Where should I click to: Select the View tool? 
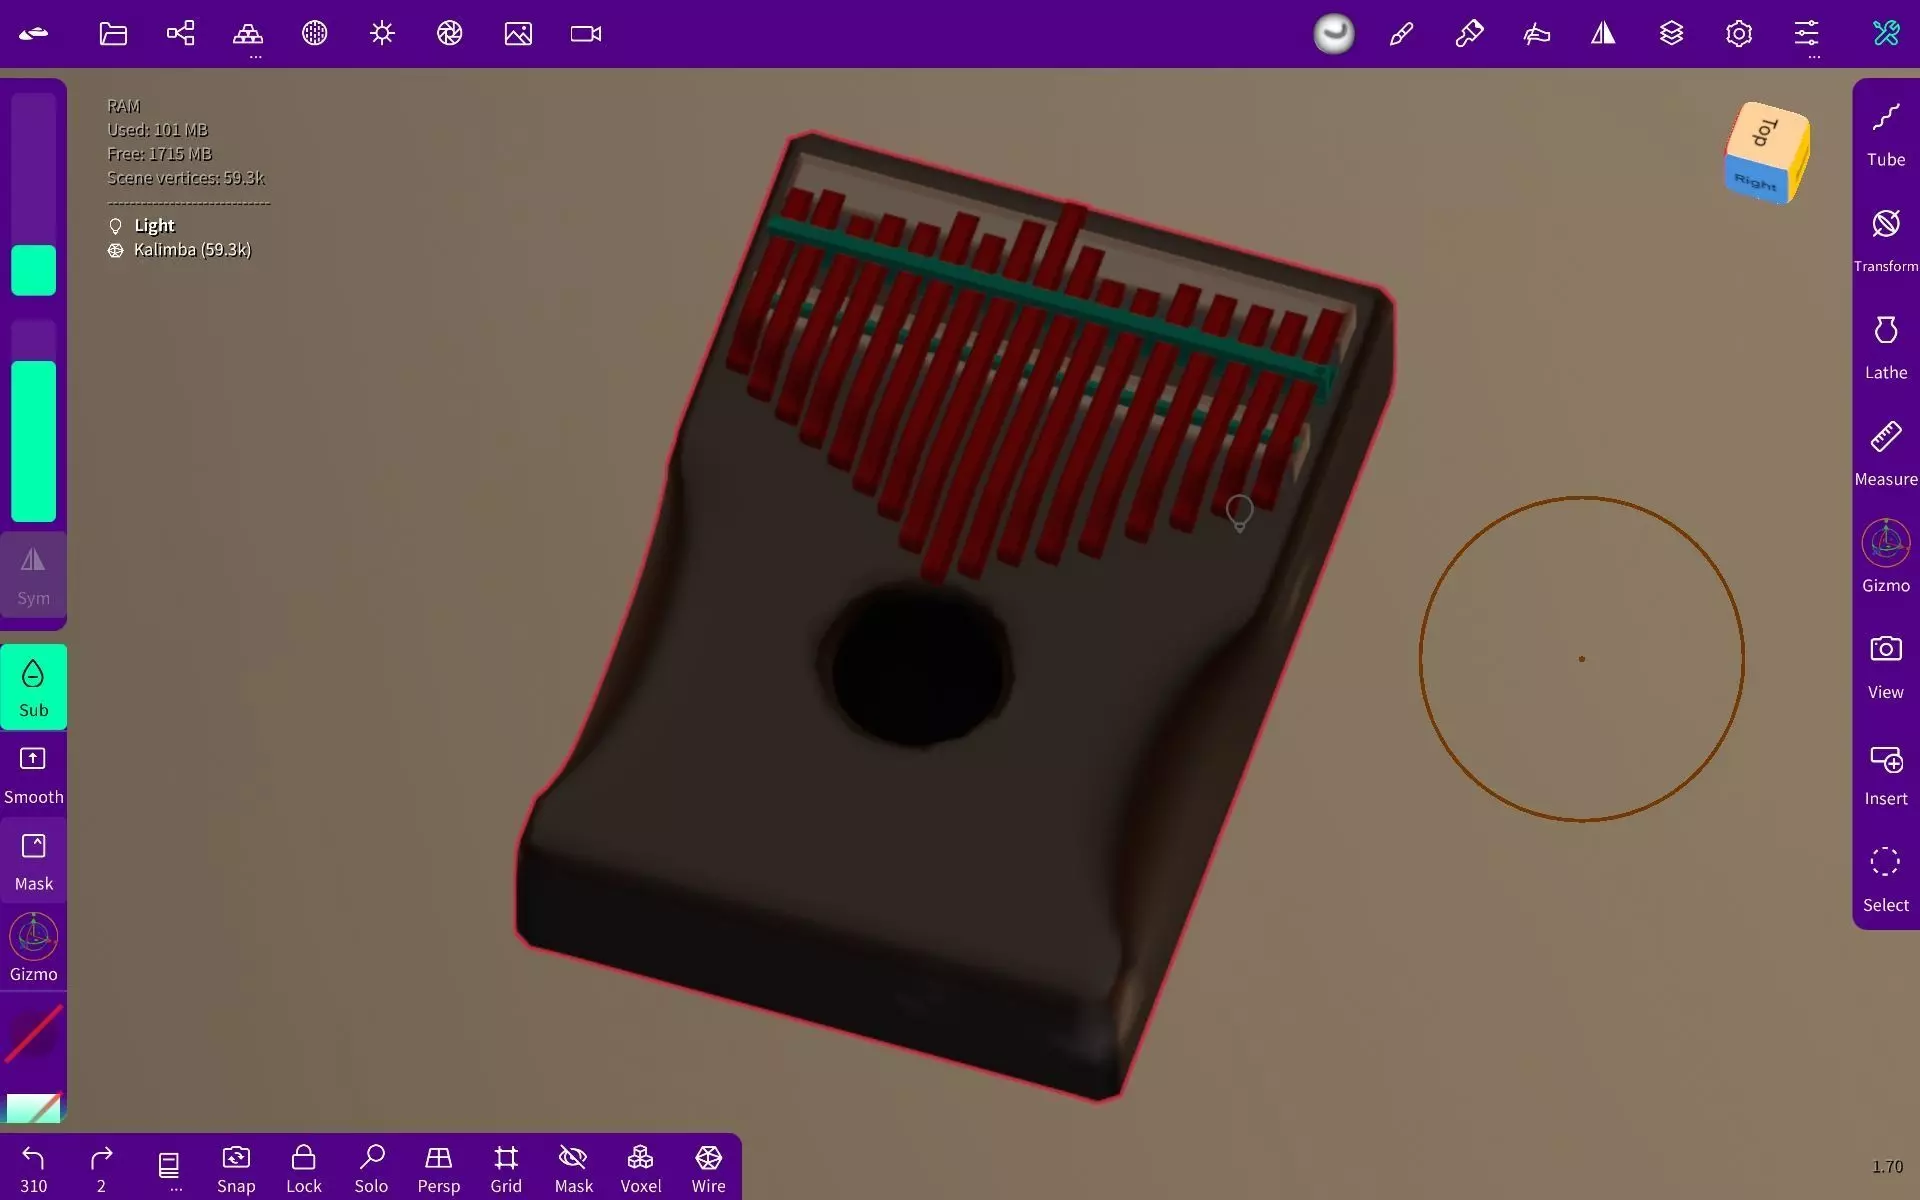coord(1886,667)
